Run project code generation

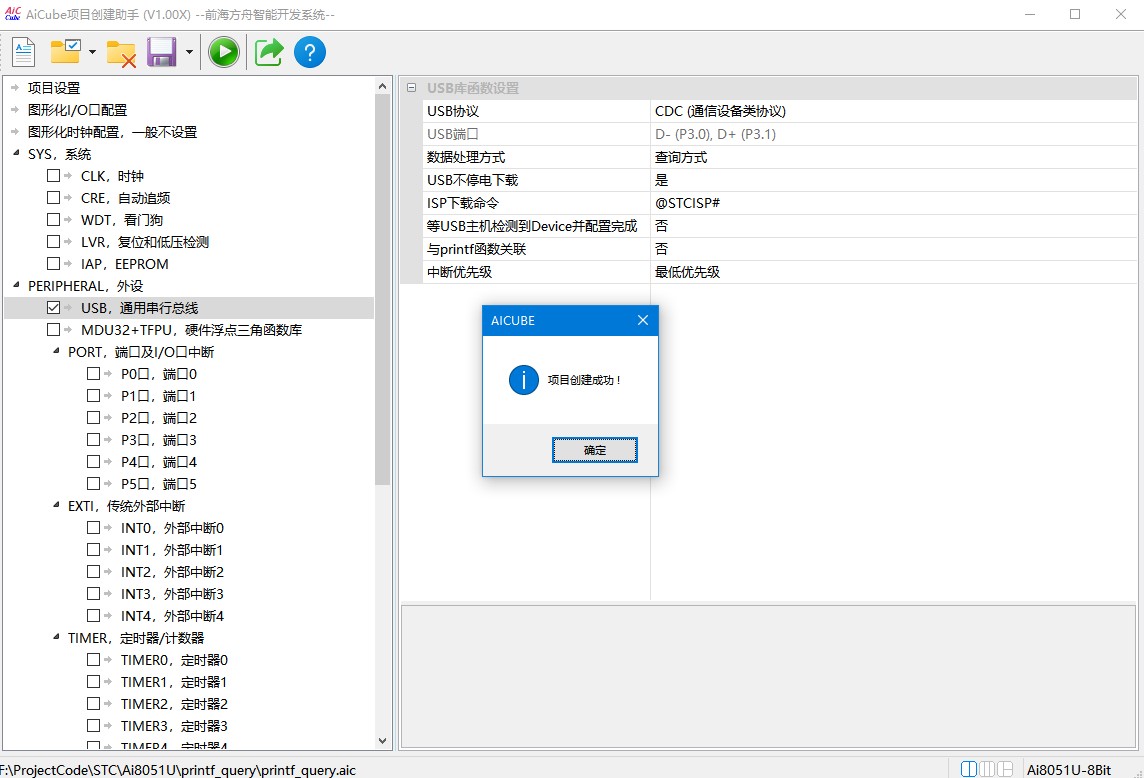pyautogui.click(x=223, y=51)
